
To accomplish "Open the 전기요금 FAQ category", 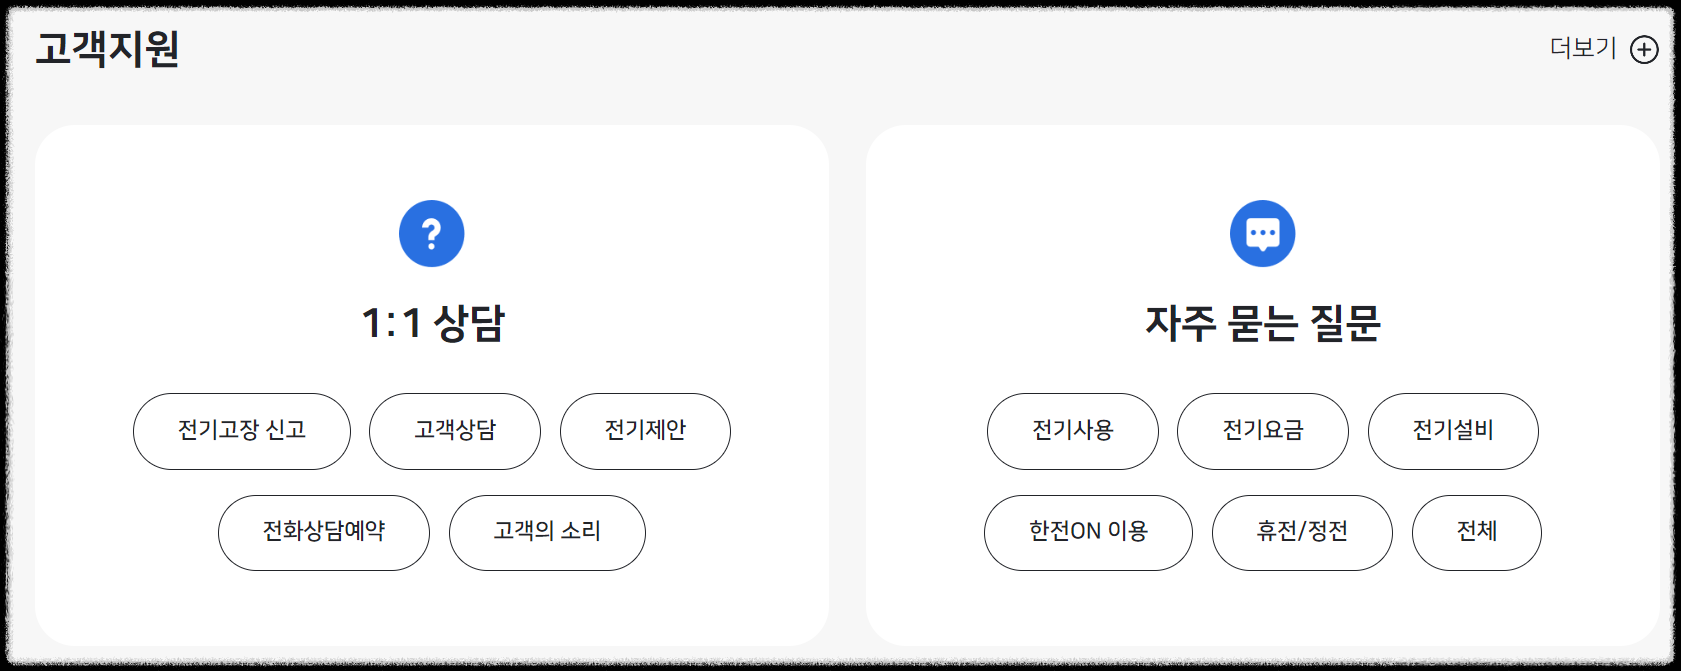I will [x=1262, y=431].
